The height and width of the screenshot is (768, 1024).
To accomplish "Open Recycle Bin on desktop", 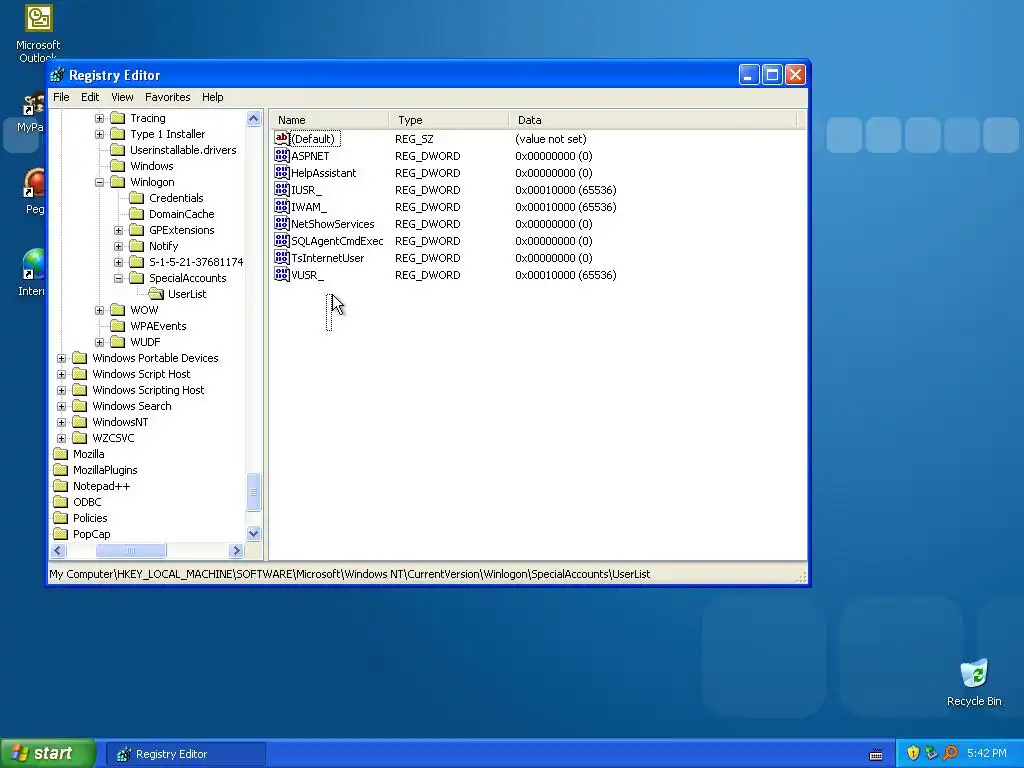I will (x=974, y=682).
